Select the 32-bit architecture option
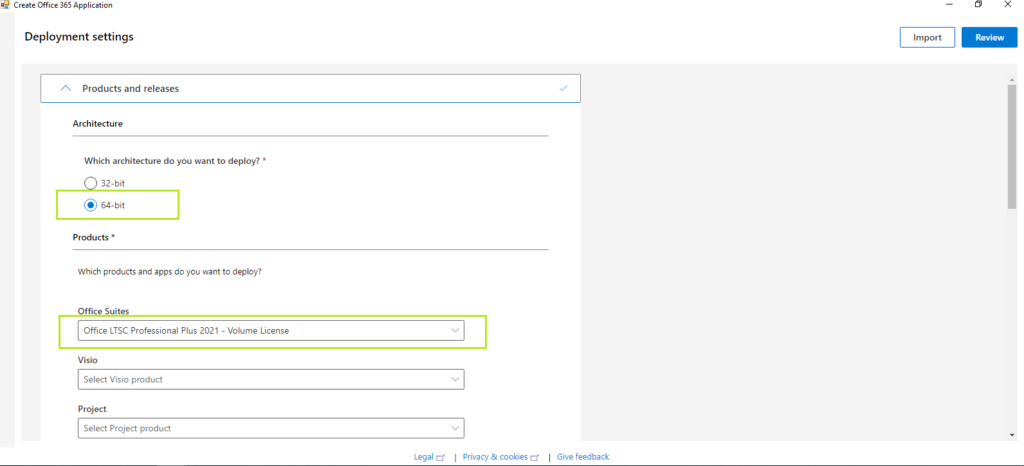Image resolution: width=1024 pixels, height=466 pixels. (91, 183)
